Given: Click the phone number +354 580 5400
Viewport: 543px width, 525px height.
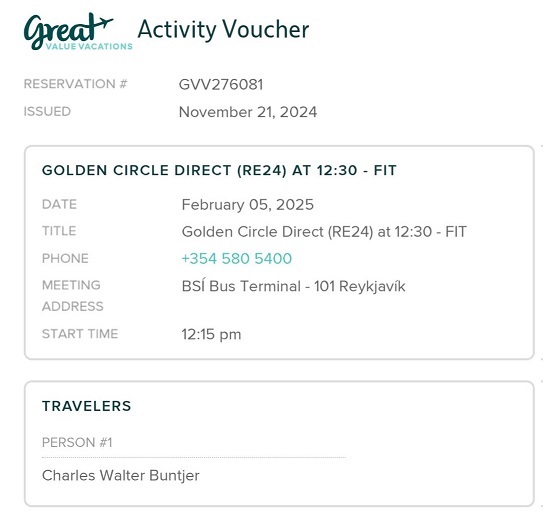Looking at the screenshot, I should pyautogui.click(x=237, y=259).
